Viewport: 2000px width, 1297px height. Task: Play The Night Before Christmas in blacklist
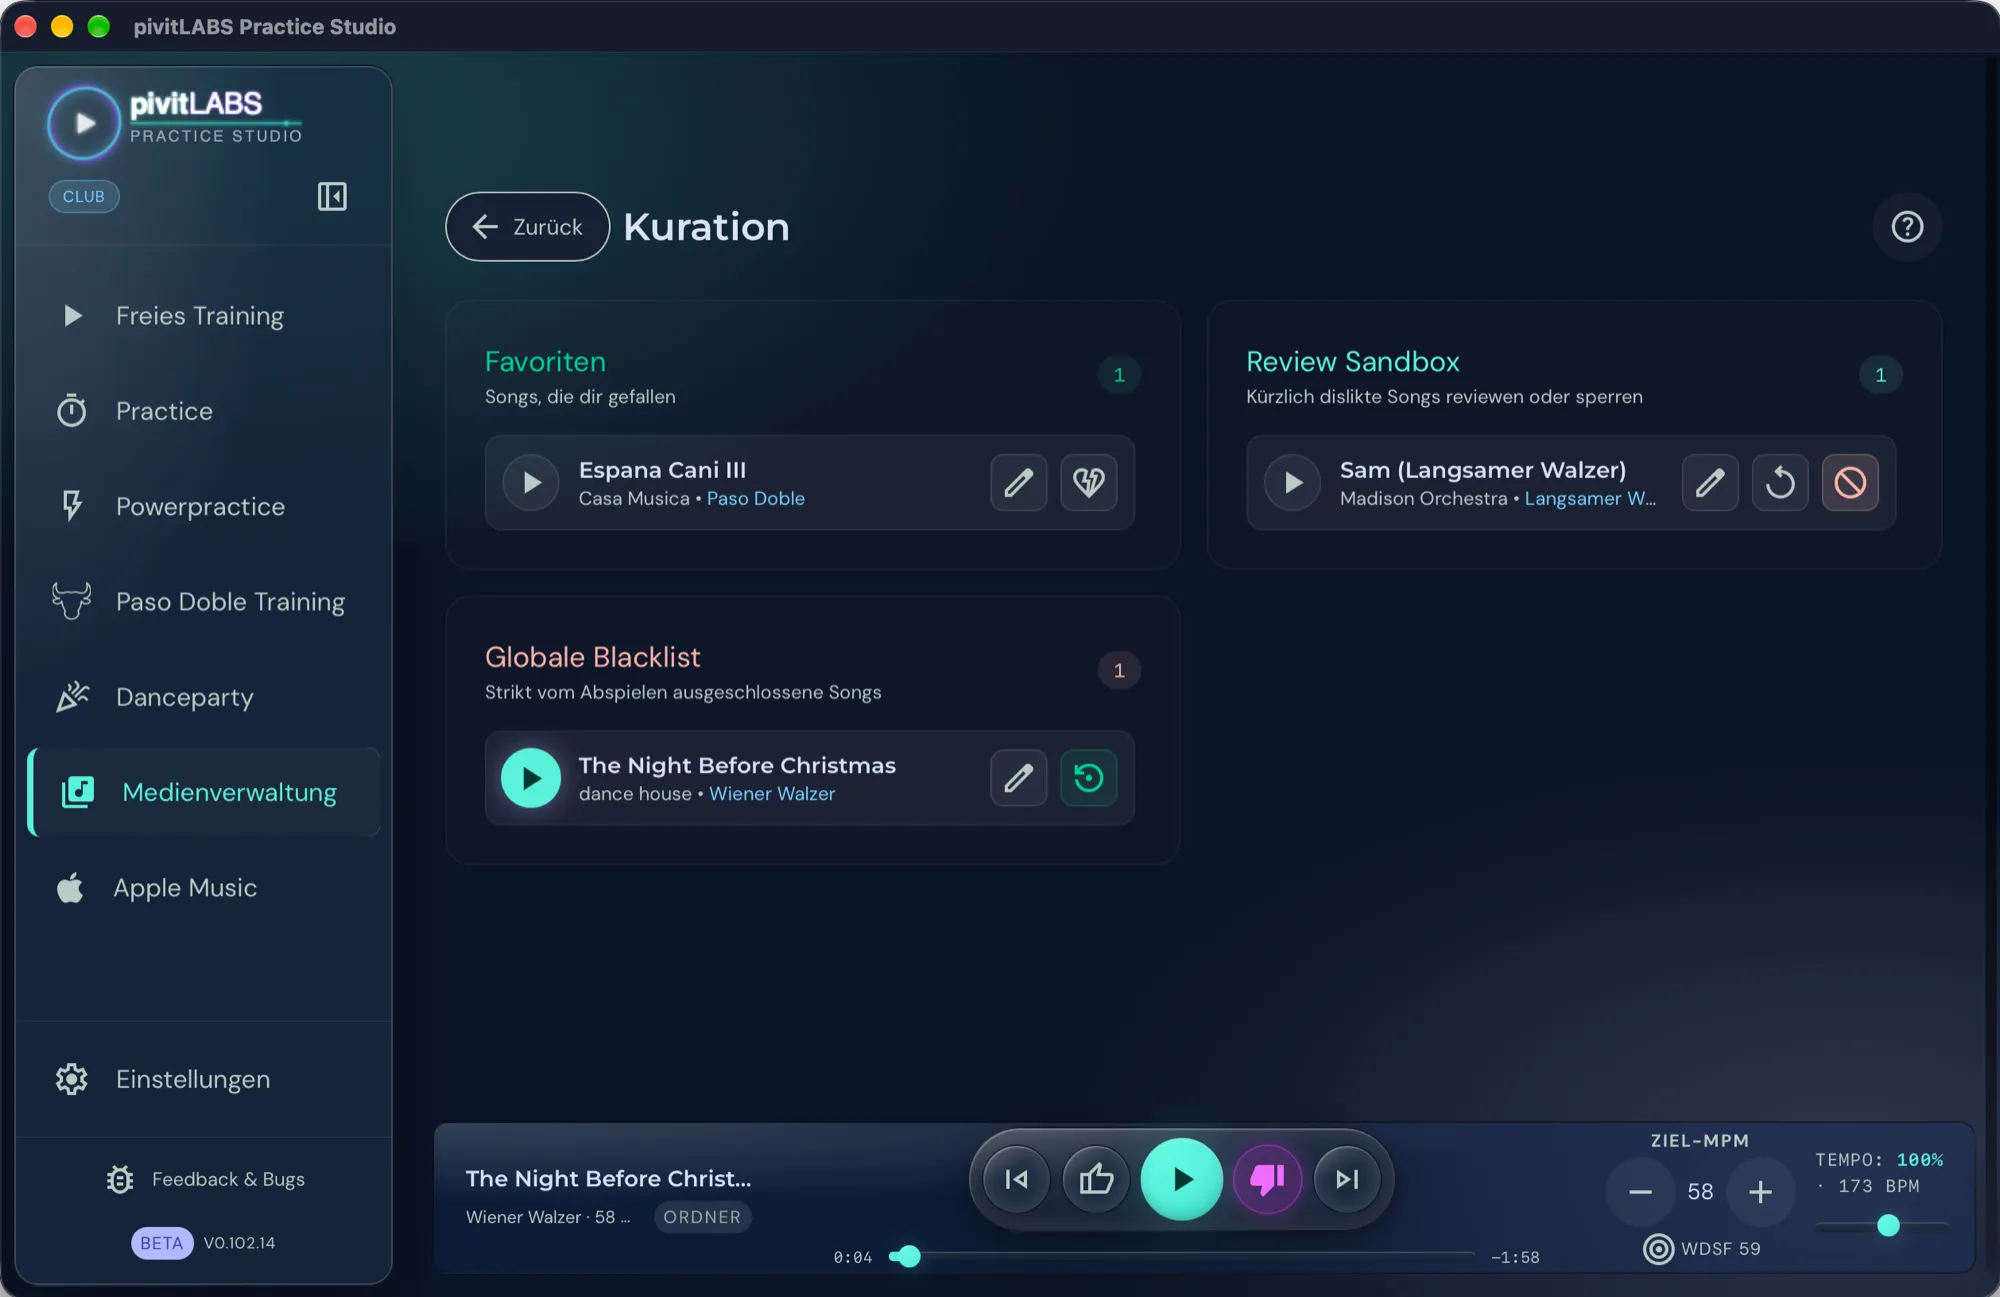click(531, 778)
